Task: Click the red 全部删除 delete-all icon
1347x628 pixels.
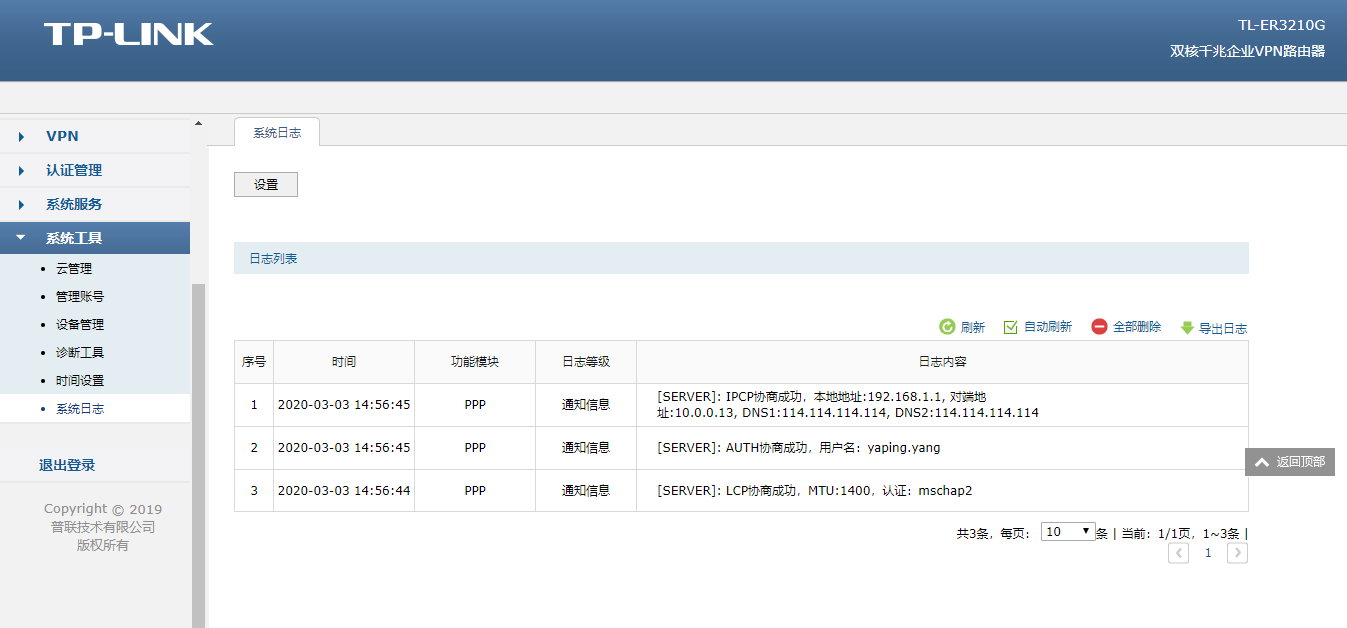Action: [1100, 327]
